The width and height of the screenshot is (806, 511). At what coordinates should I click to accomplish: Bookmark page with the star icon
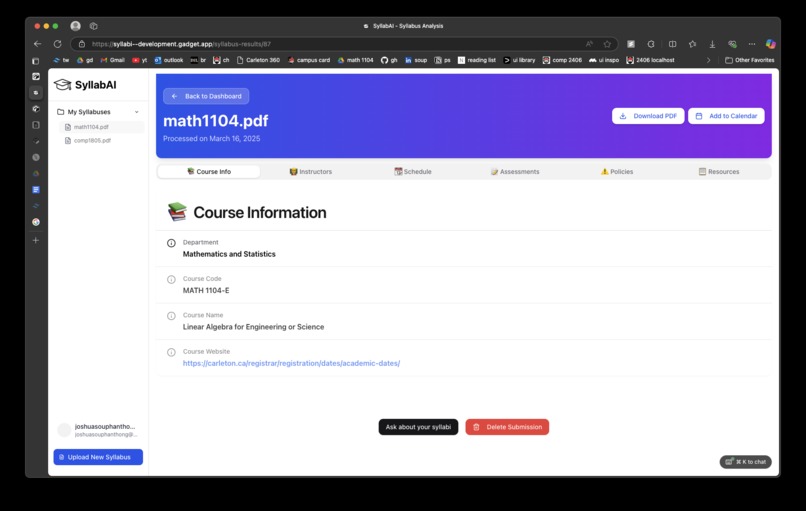pos(607,44)
